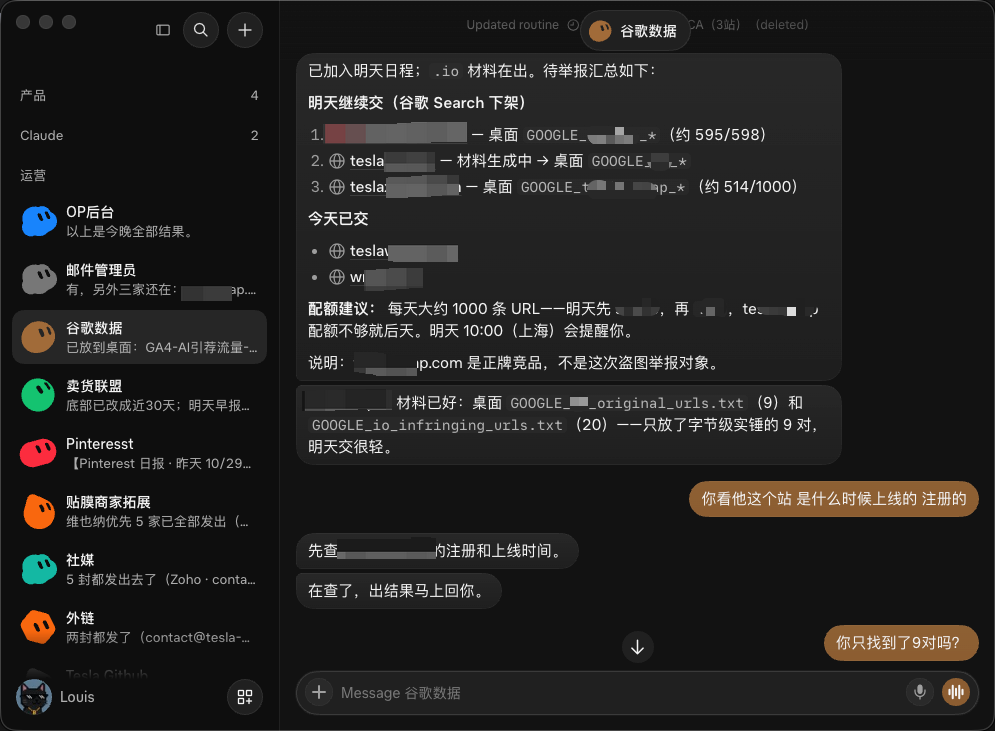
Task: Click the green 卖货联盟 avatar icon
Action: coord(39,395)
